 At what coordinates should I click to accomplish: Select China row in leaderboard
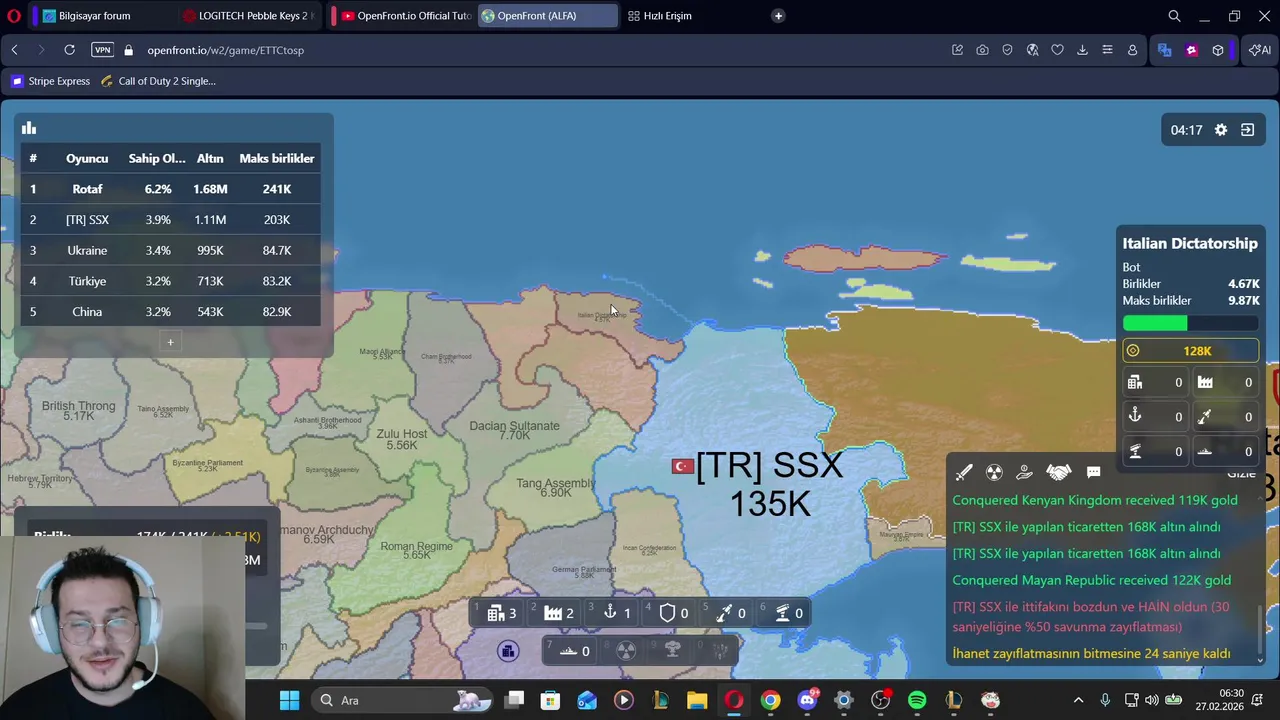[x=170, y=312]
